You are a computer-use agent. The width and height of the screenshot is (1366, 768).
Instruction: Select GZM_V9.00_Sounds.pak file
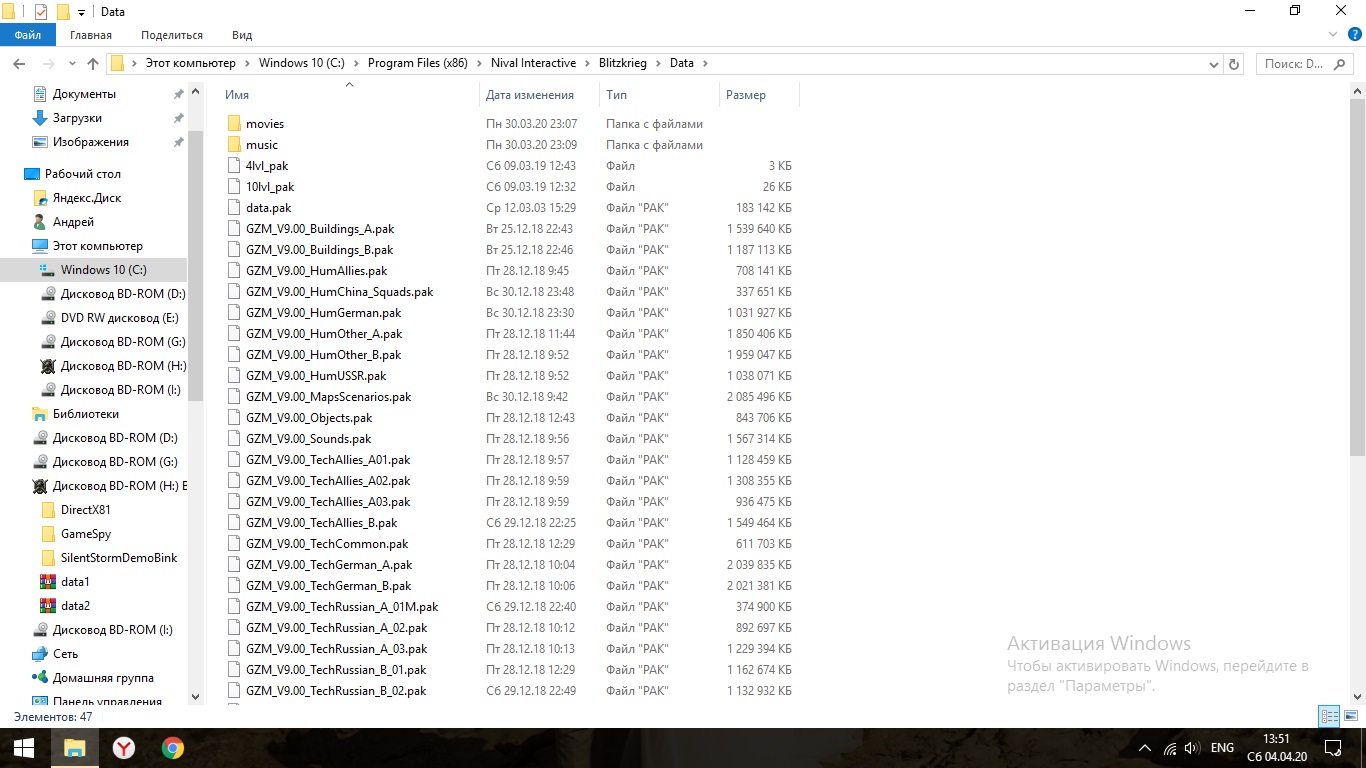309,439
